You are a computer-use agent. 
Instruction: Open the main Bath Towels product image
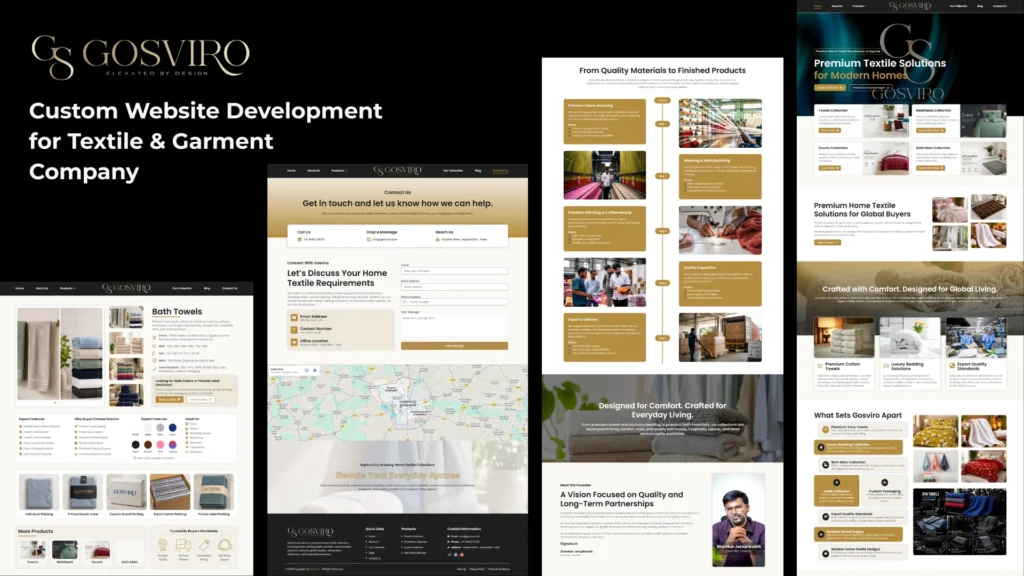(x=59, y=353)
